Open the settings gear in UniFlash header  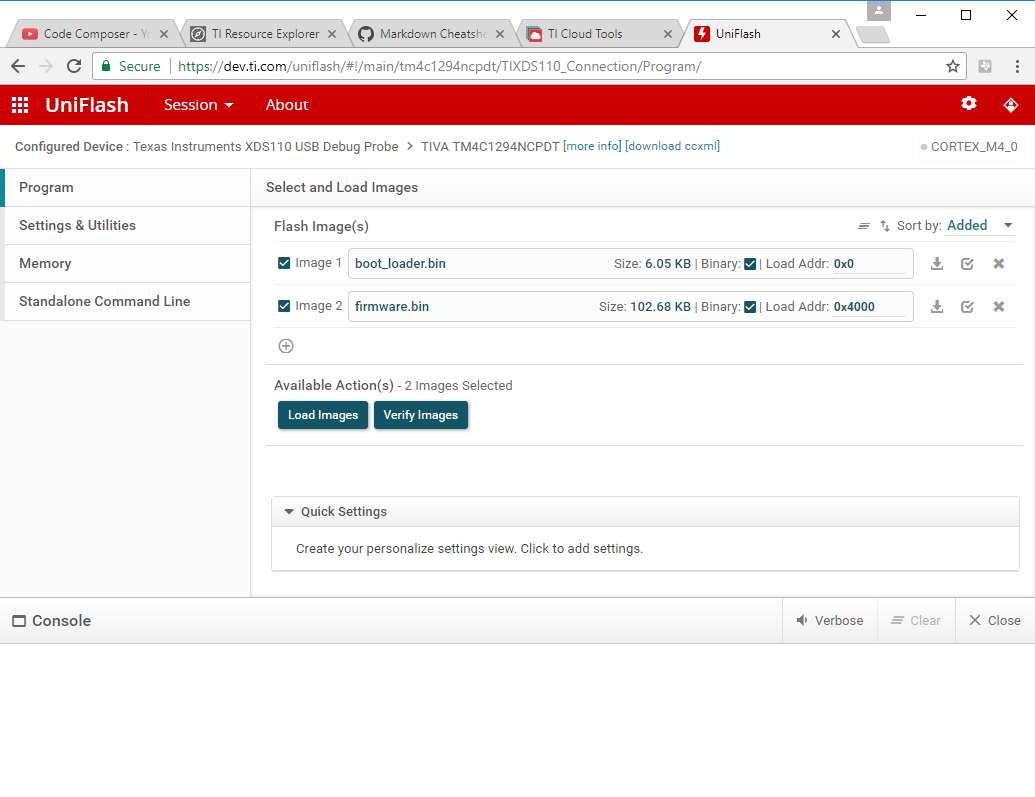pos(968,104)
